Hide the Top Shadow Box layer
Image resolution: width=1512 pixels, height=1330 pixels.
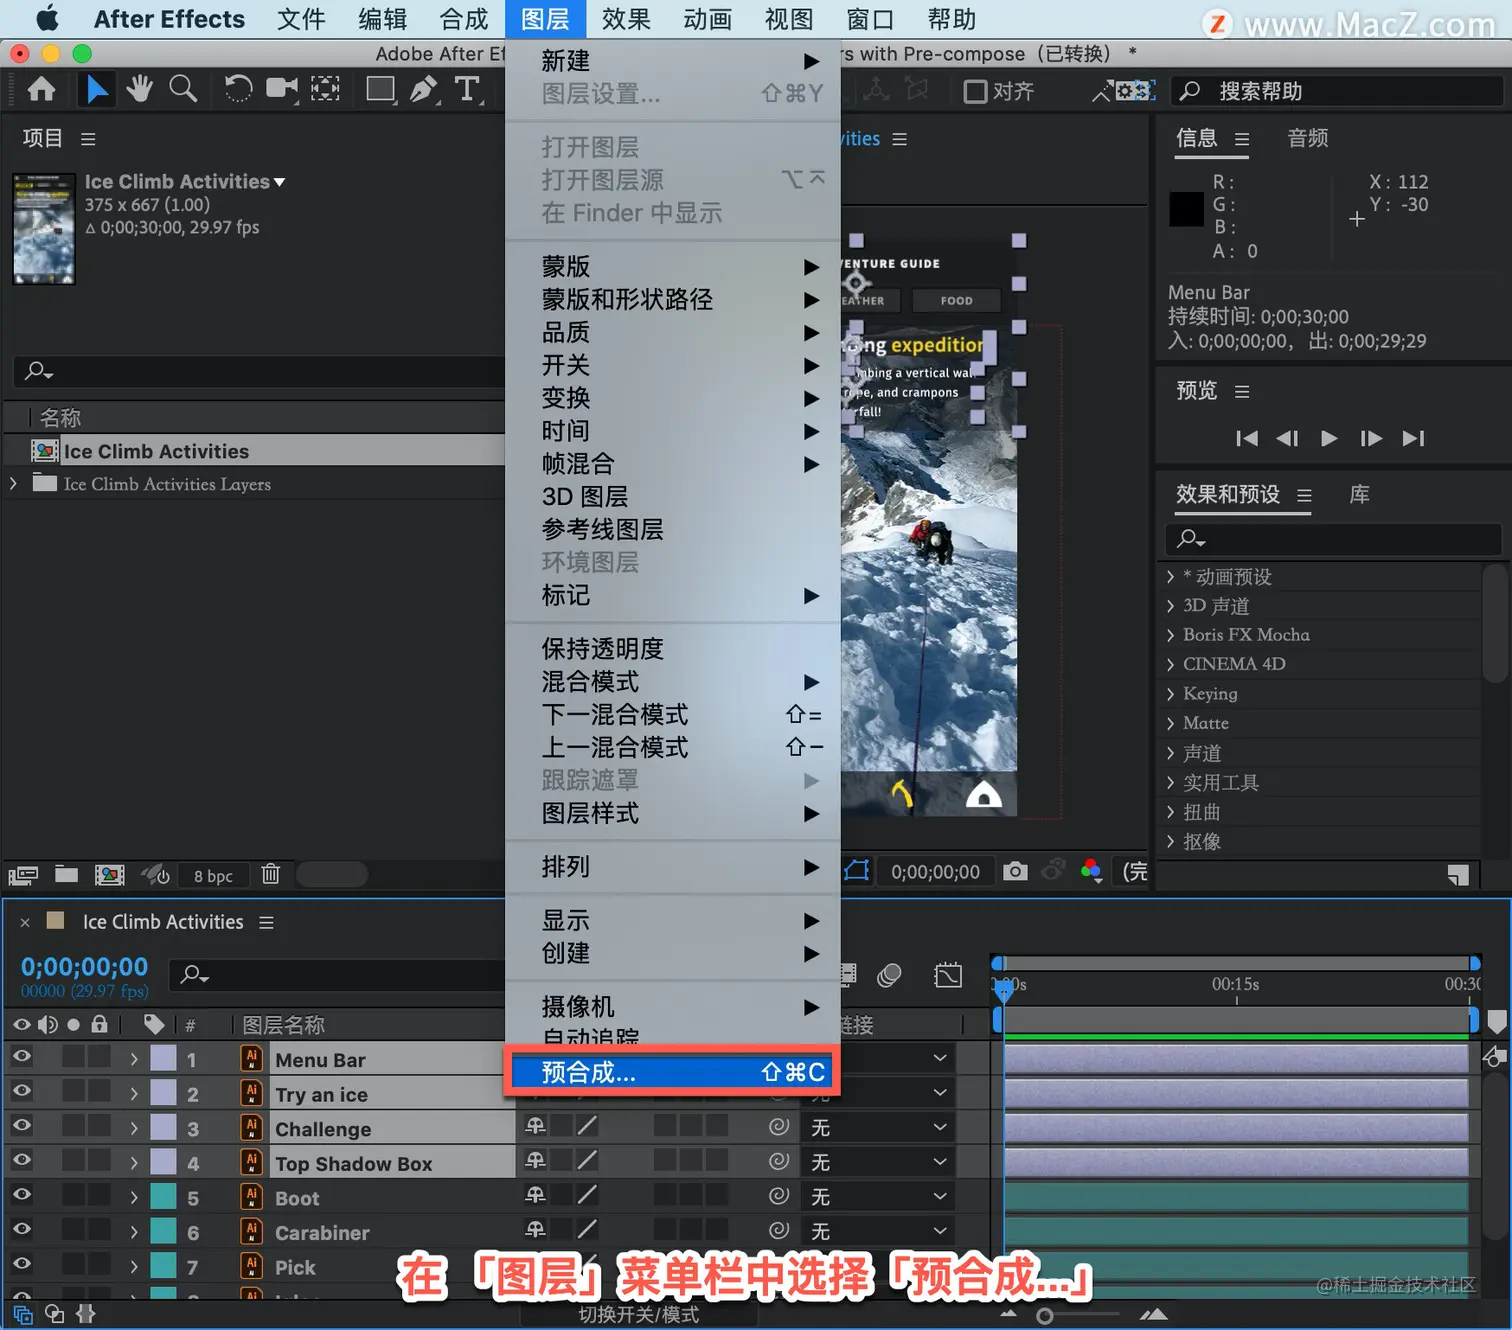(21, 1160)
